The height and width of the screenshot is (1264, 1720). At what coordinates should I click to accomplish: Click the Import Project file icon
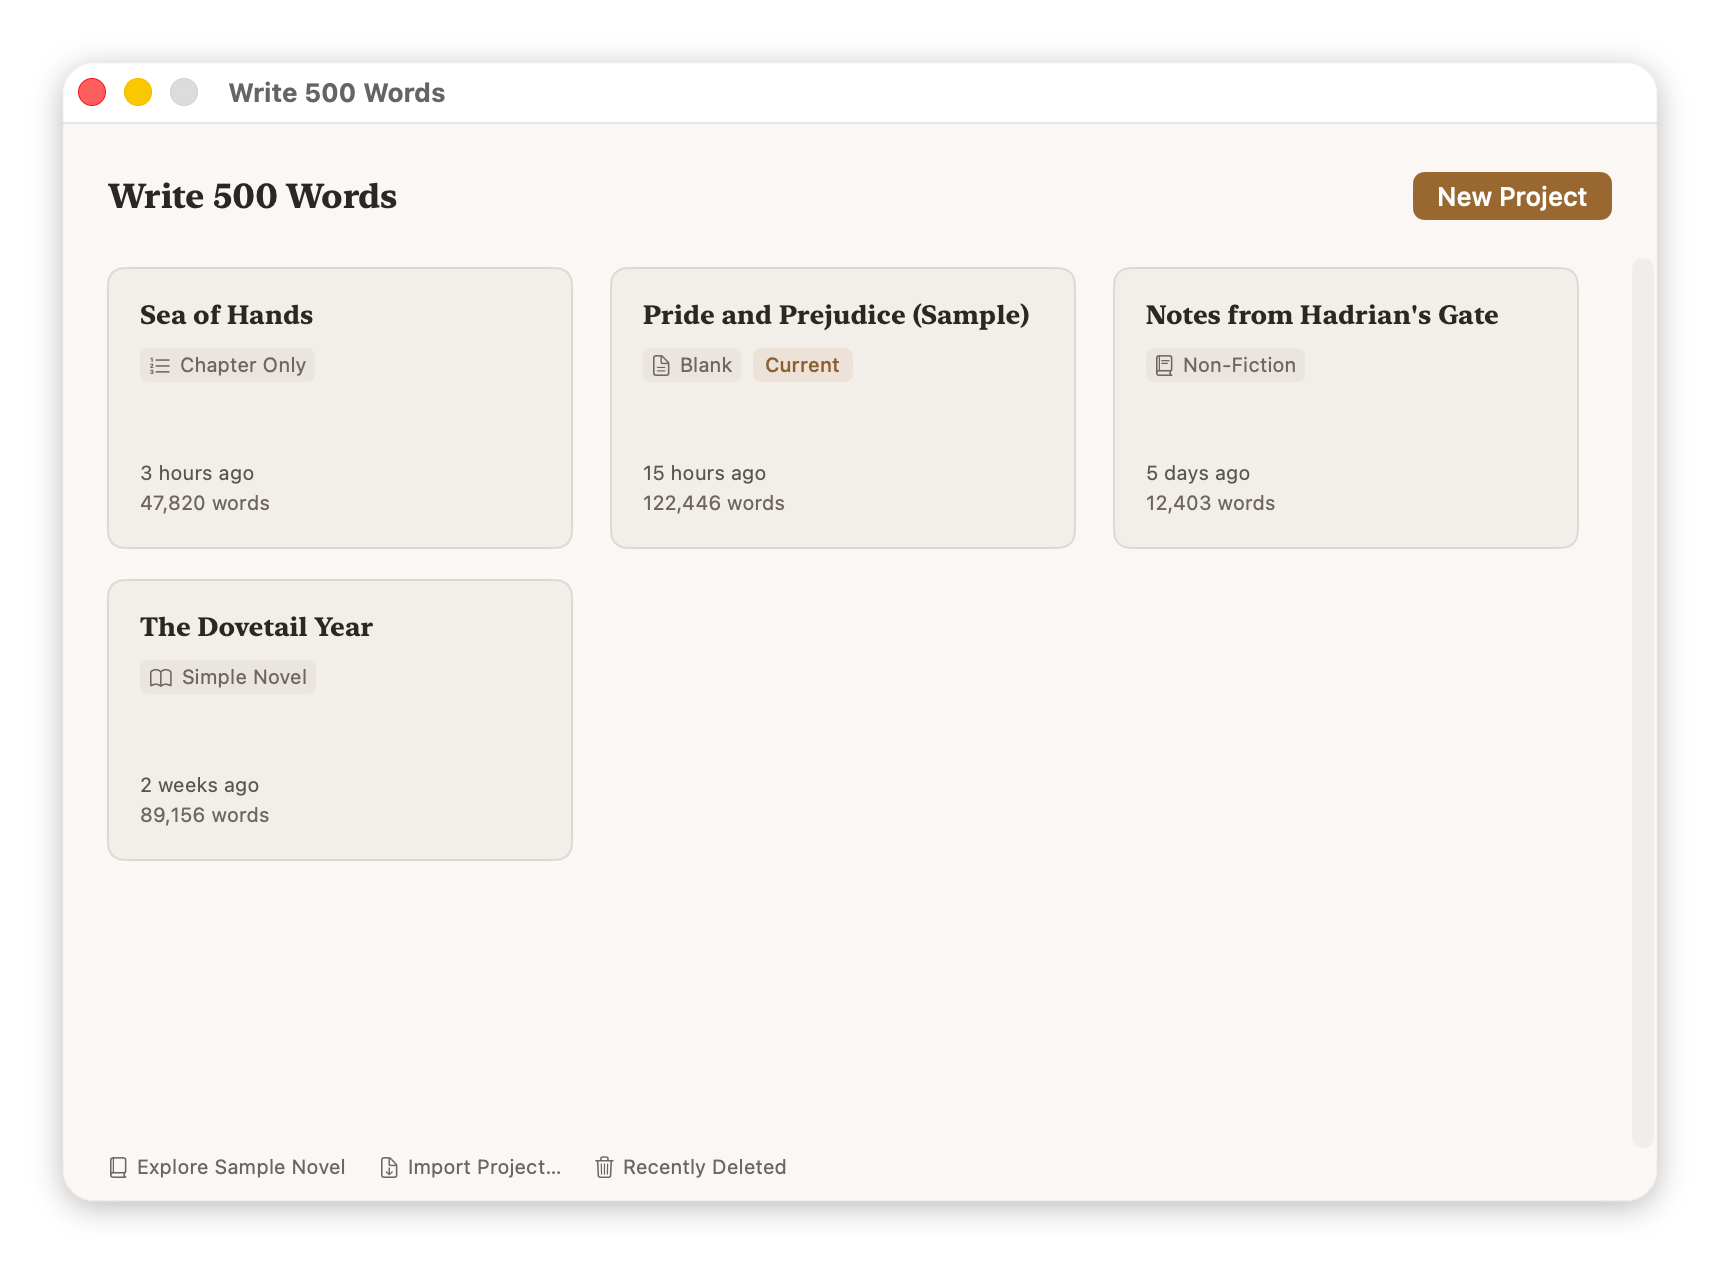[389, 1167]
